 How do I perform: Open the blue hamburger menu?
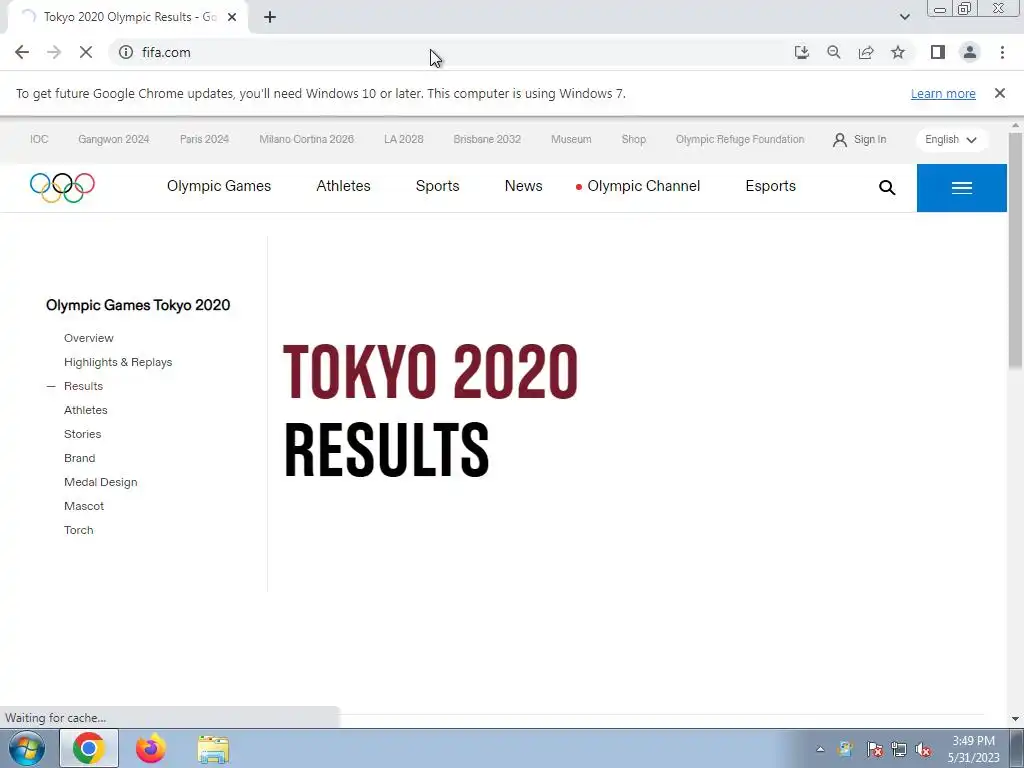(x=961, y=188)
